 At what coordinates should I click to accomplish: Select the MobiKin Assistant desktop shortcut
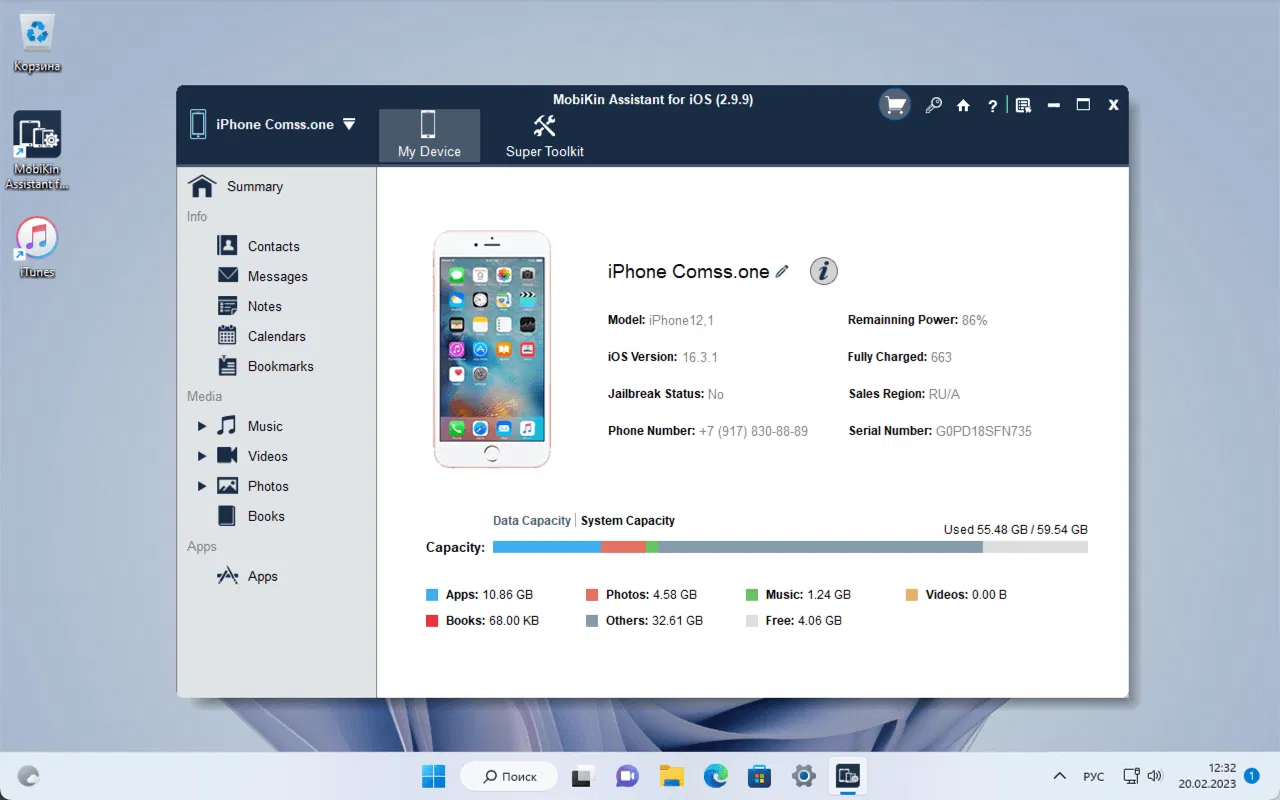coord(37,150)
